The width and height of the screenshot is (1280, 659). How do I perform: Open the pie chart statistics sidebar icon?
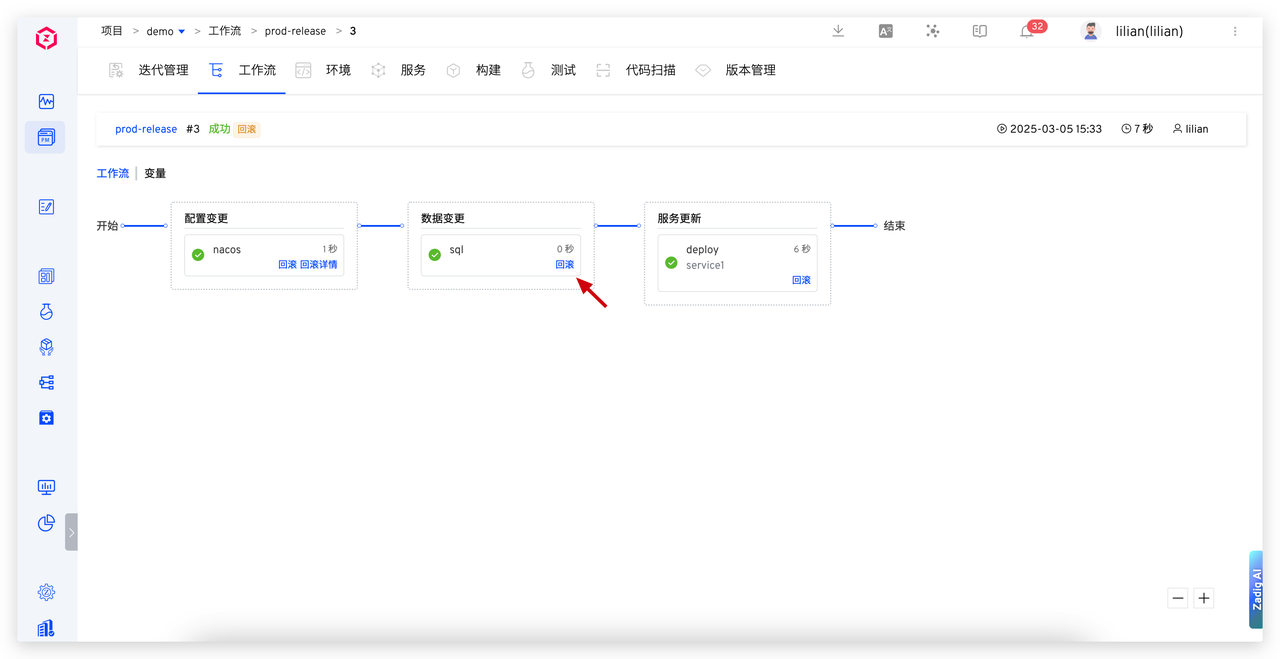click(x=46, y=523)
